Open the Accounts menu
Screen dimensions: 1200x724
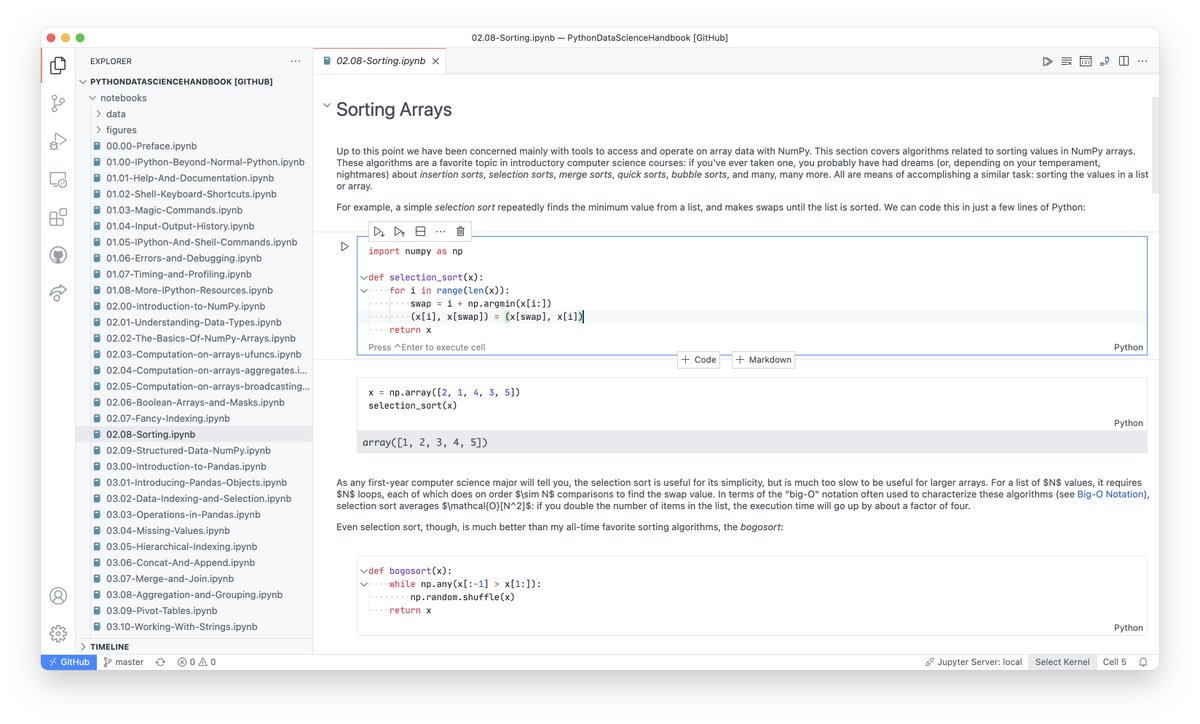(58, 596)
